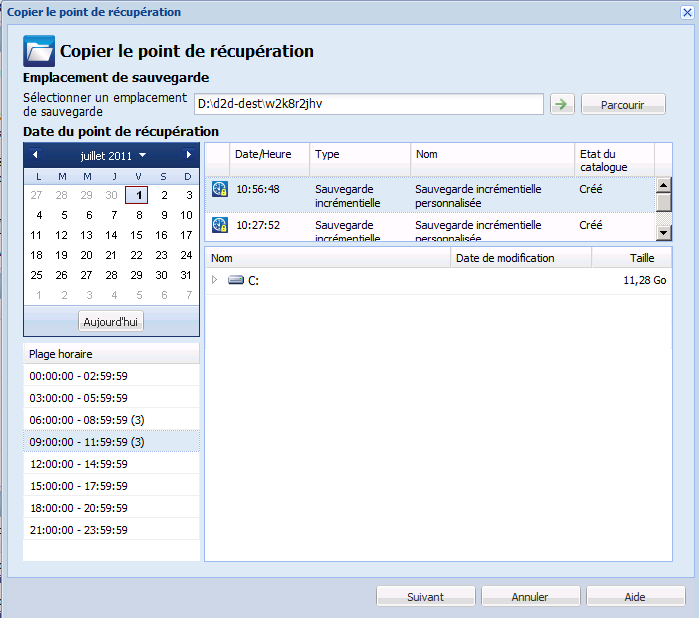This screenshot has width=699, height=618.
Task: Click the backup location path field
Action: (368, 104)
